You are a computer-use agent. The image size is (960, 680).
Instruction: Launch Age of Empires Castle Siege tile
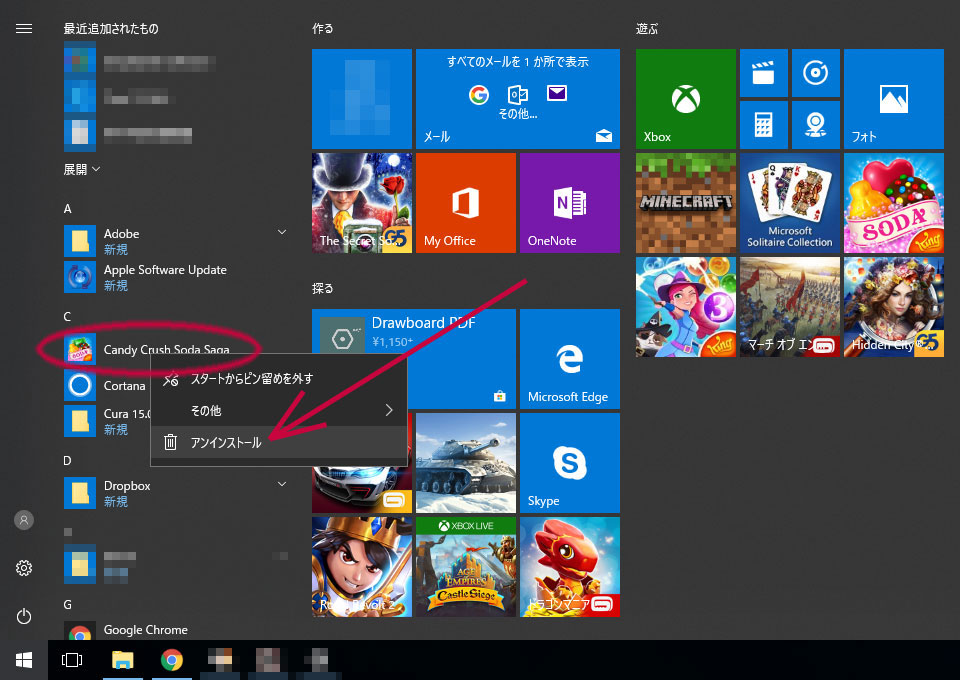(x=466, y=567)
